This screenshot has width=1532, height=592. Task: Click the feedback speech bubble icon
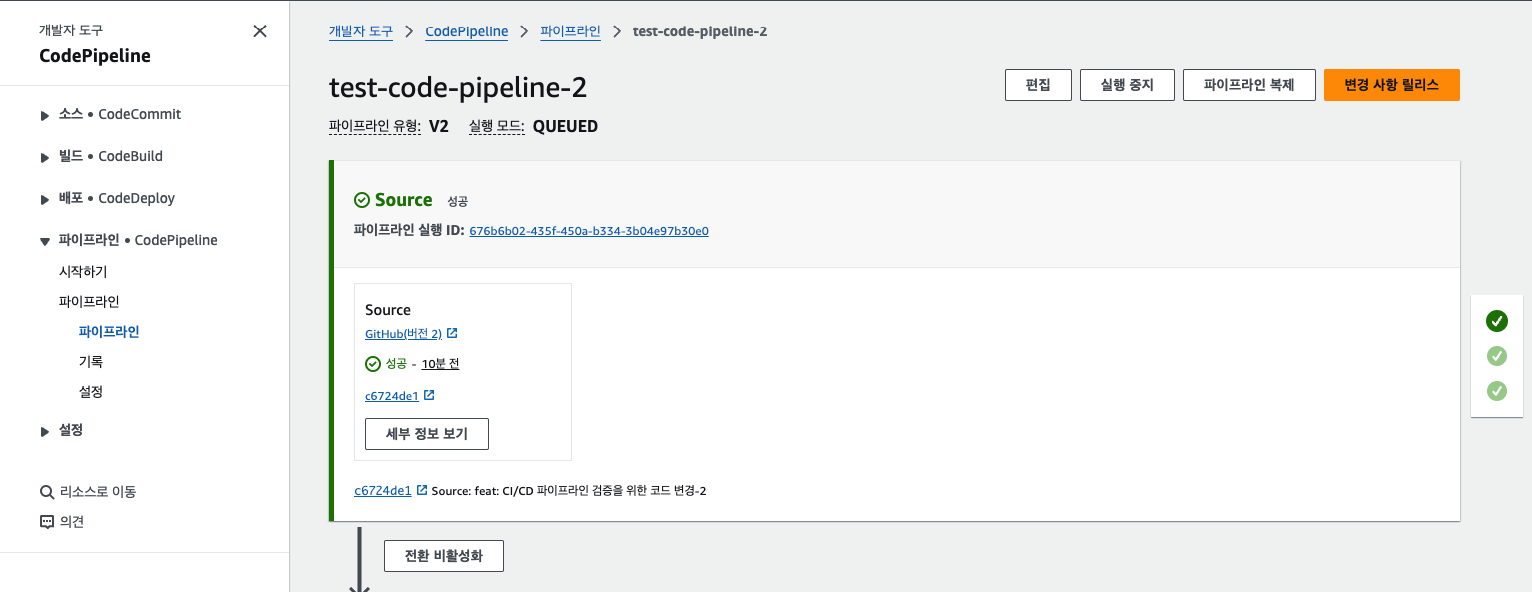pos(46,522)
